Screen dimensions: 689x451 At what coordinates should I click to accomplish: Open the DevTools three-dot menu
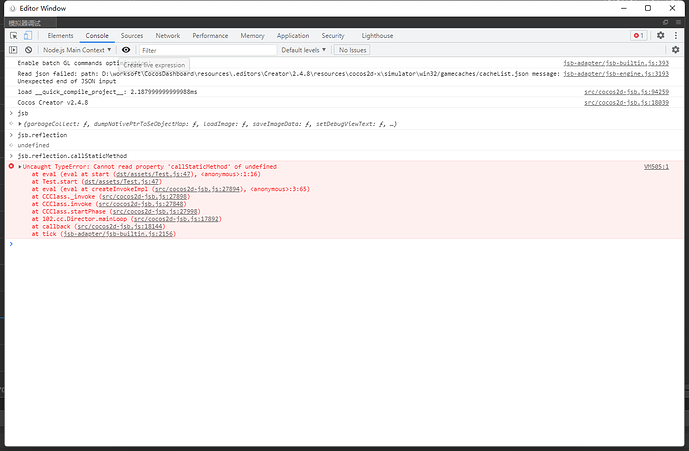[676, 35]
